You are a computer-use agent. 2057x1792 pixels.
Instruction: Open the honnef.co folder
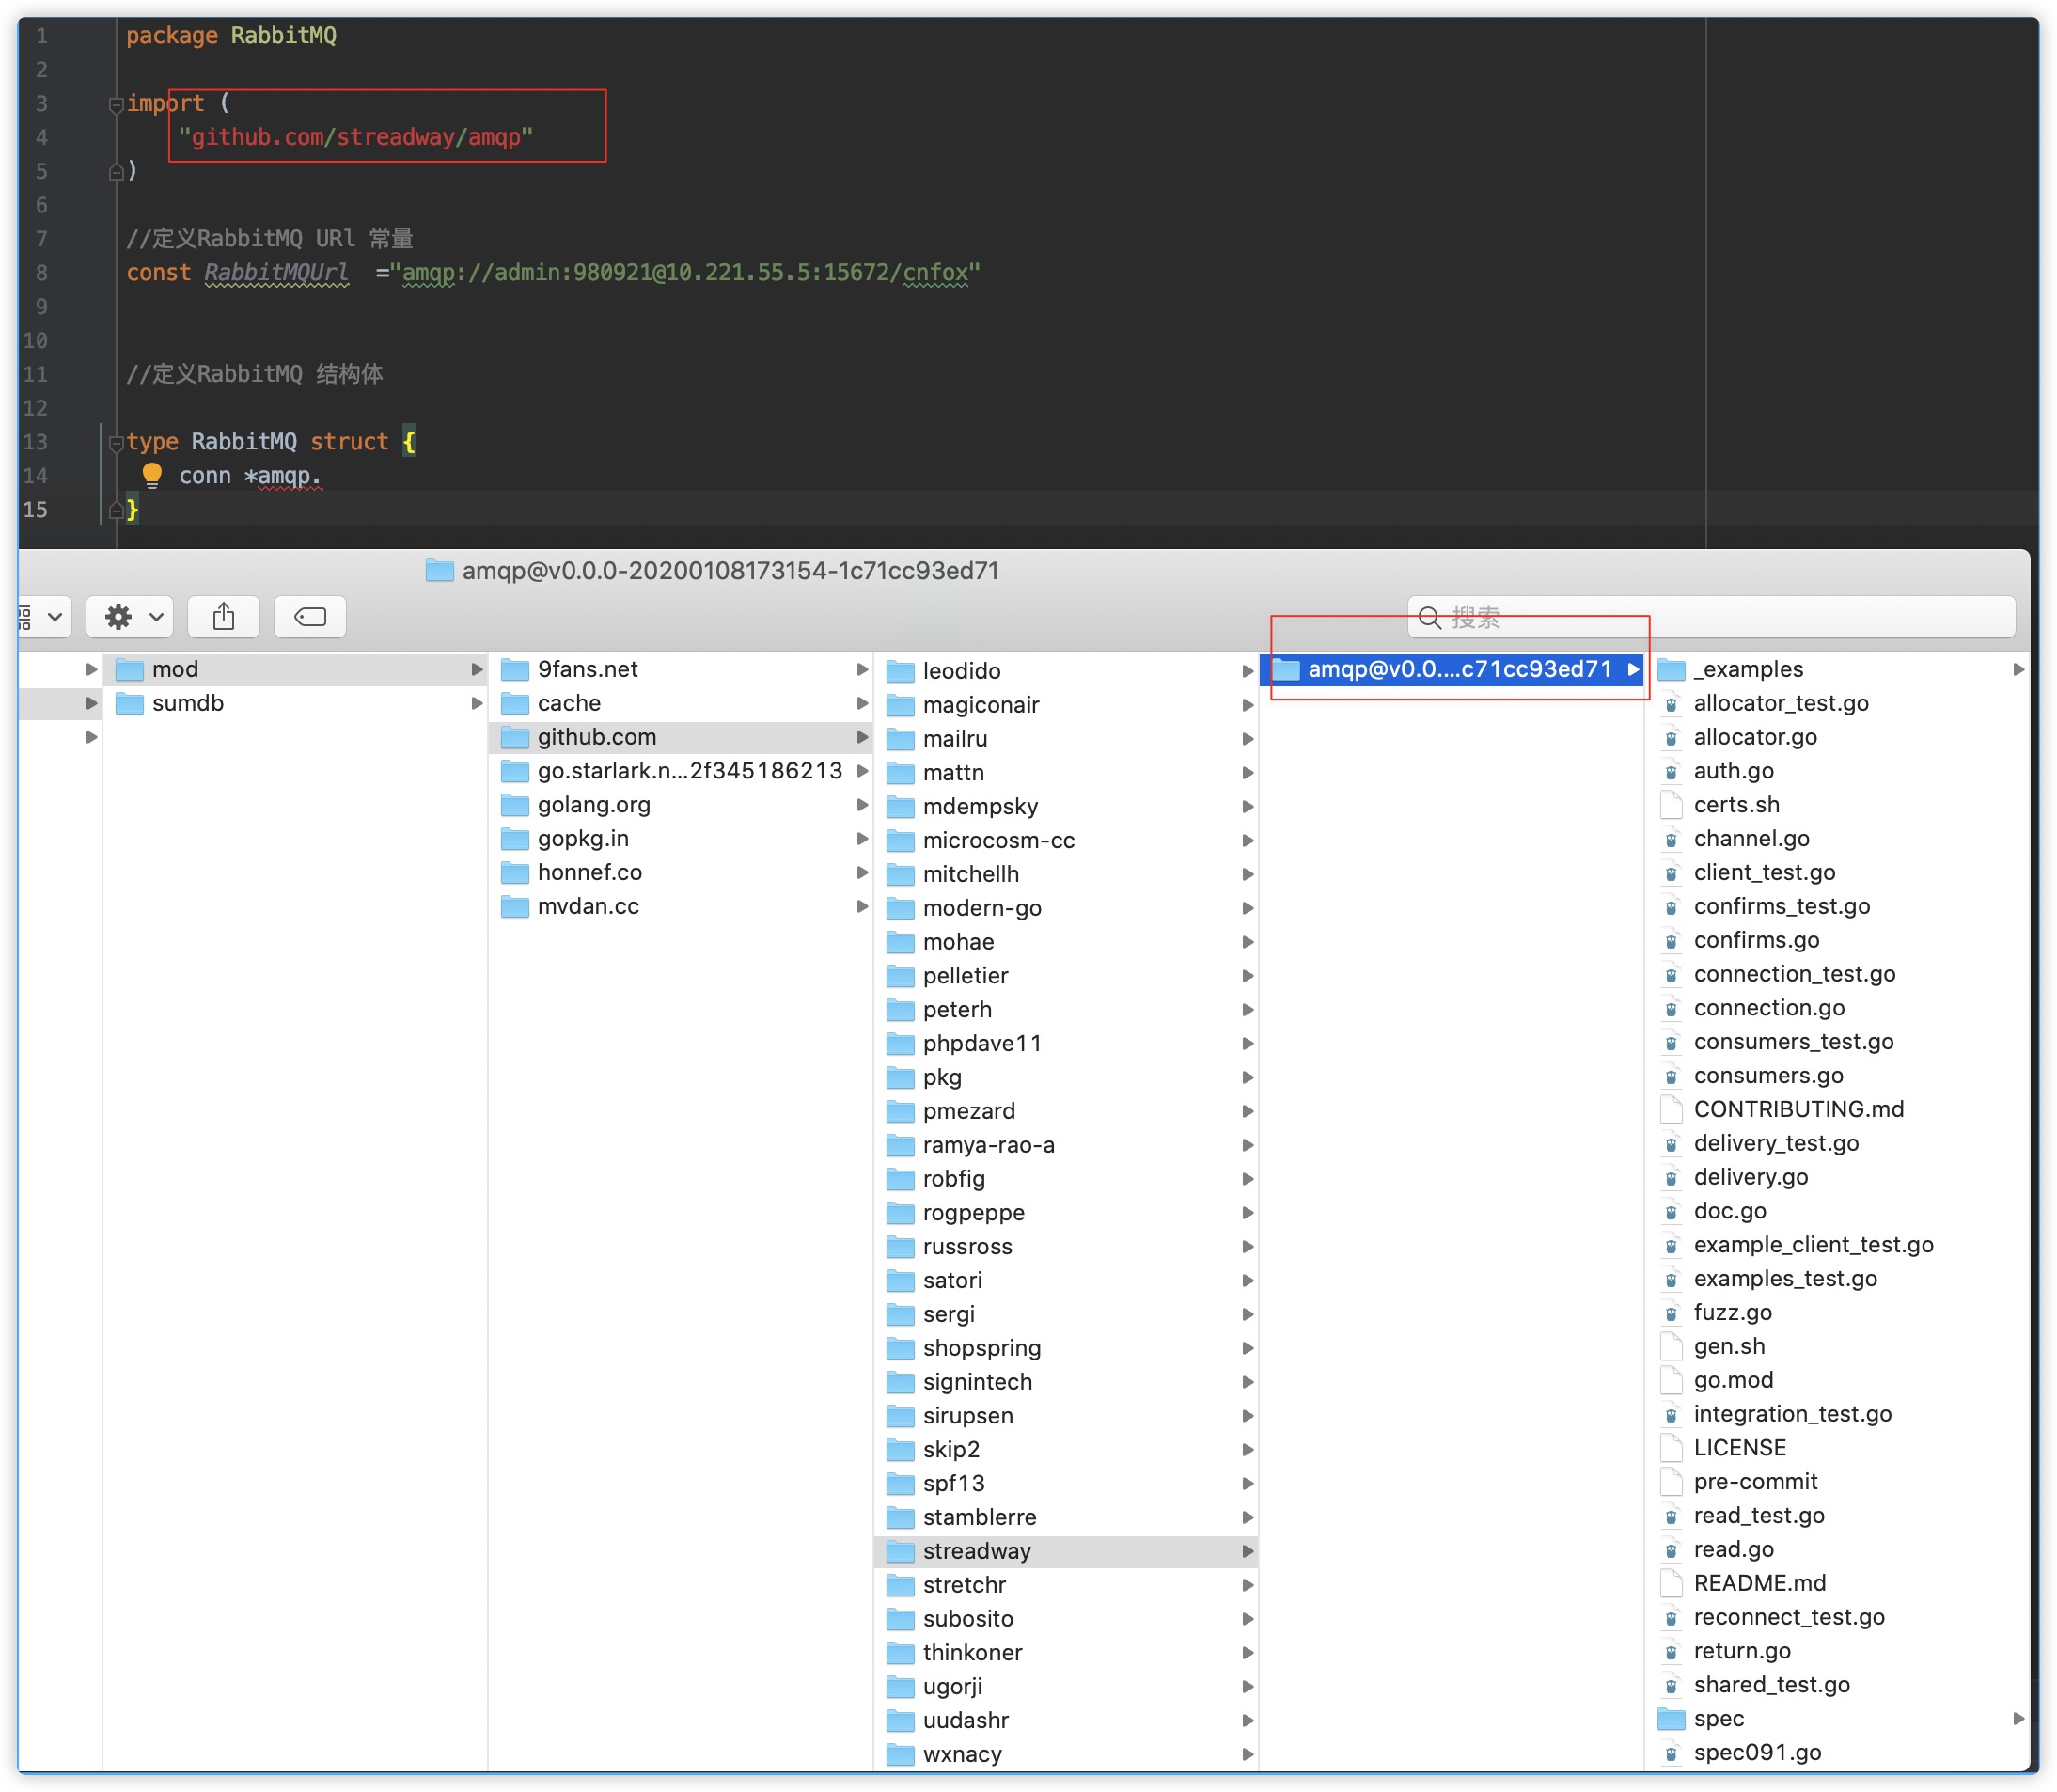pyautogui.click(x=681, y=873)
